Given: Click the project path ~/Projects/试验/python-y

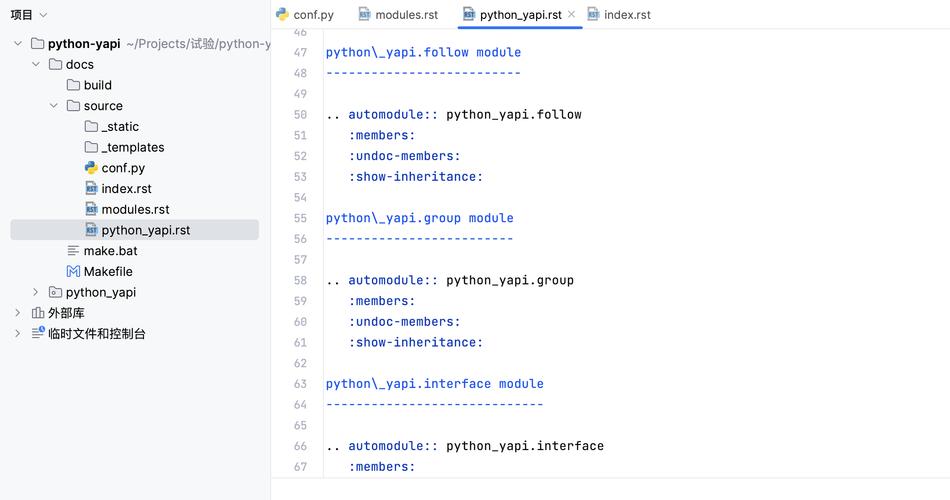Looking at the screenshot, I should (x=198, y=44).
